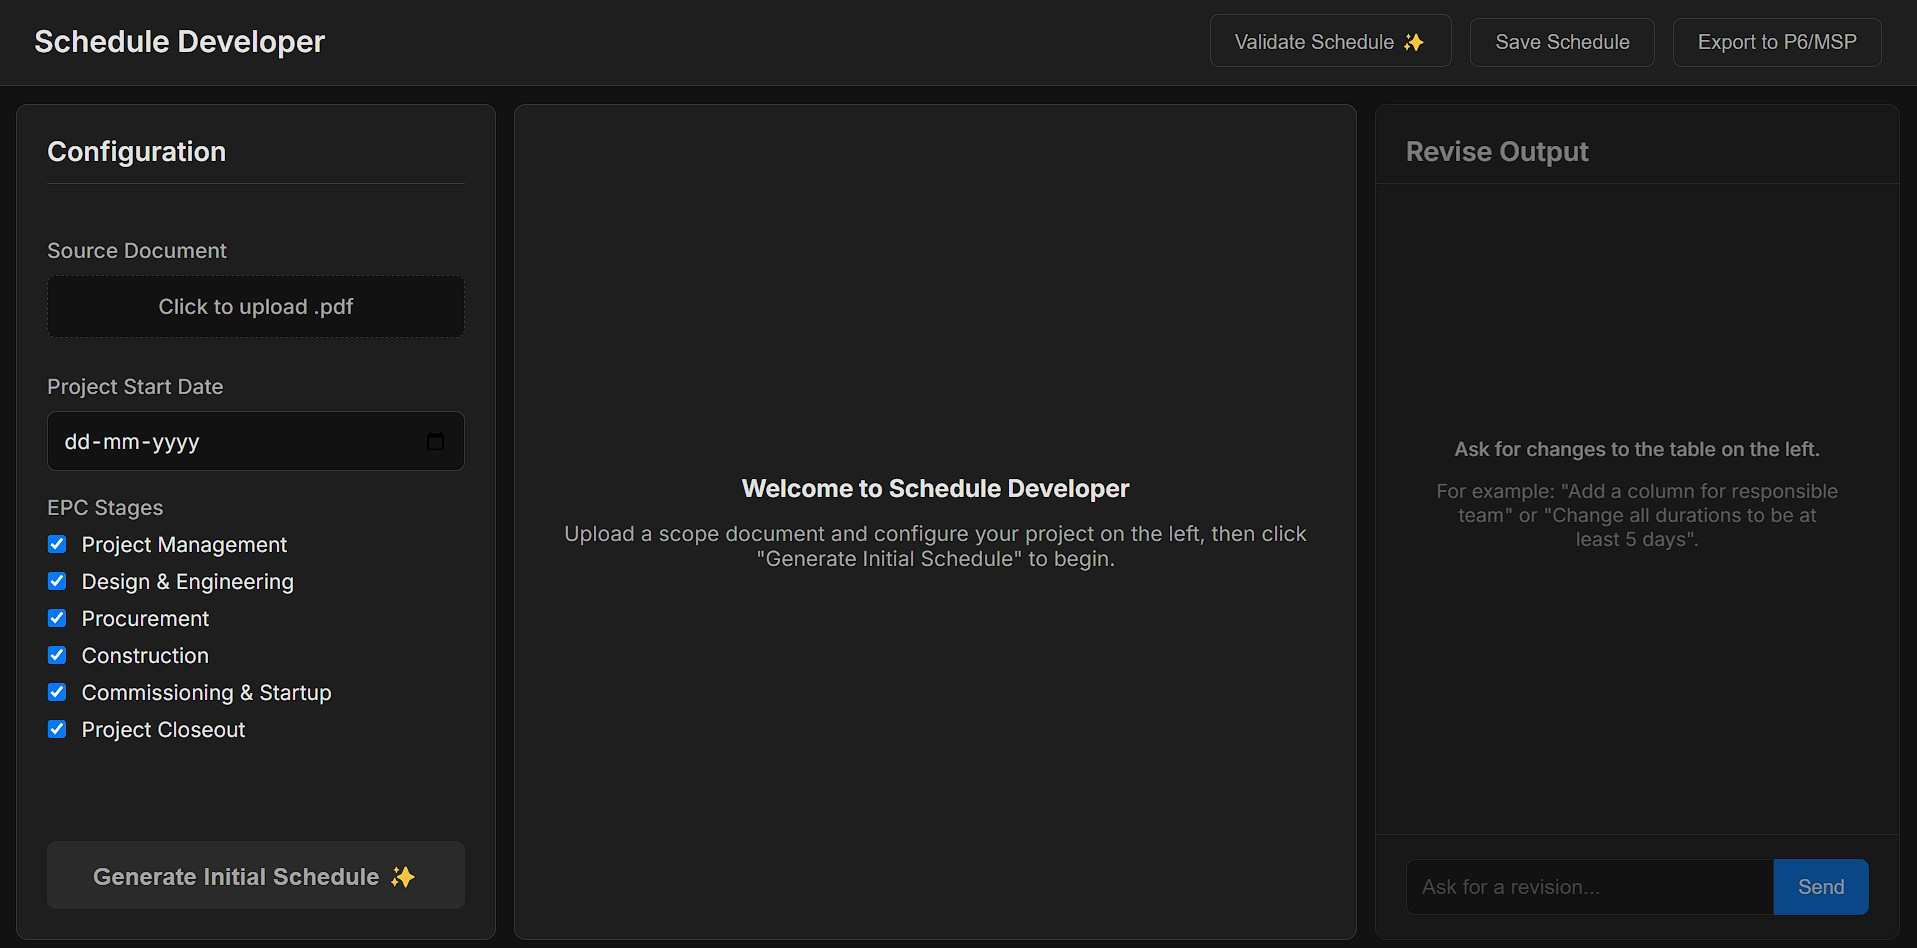The width and height of the screenshot is (1917, 948).
Task: Click the Generate Initial Schedule button
Action: [x=255, y=875]
